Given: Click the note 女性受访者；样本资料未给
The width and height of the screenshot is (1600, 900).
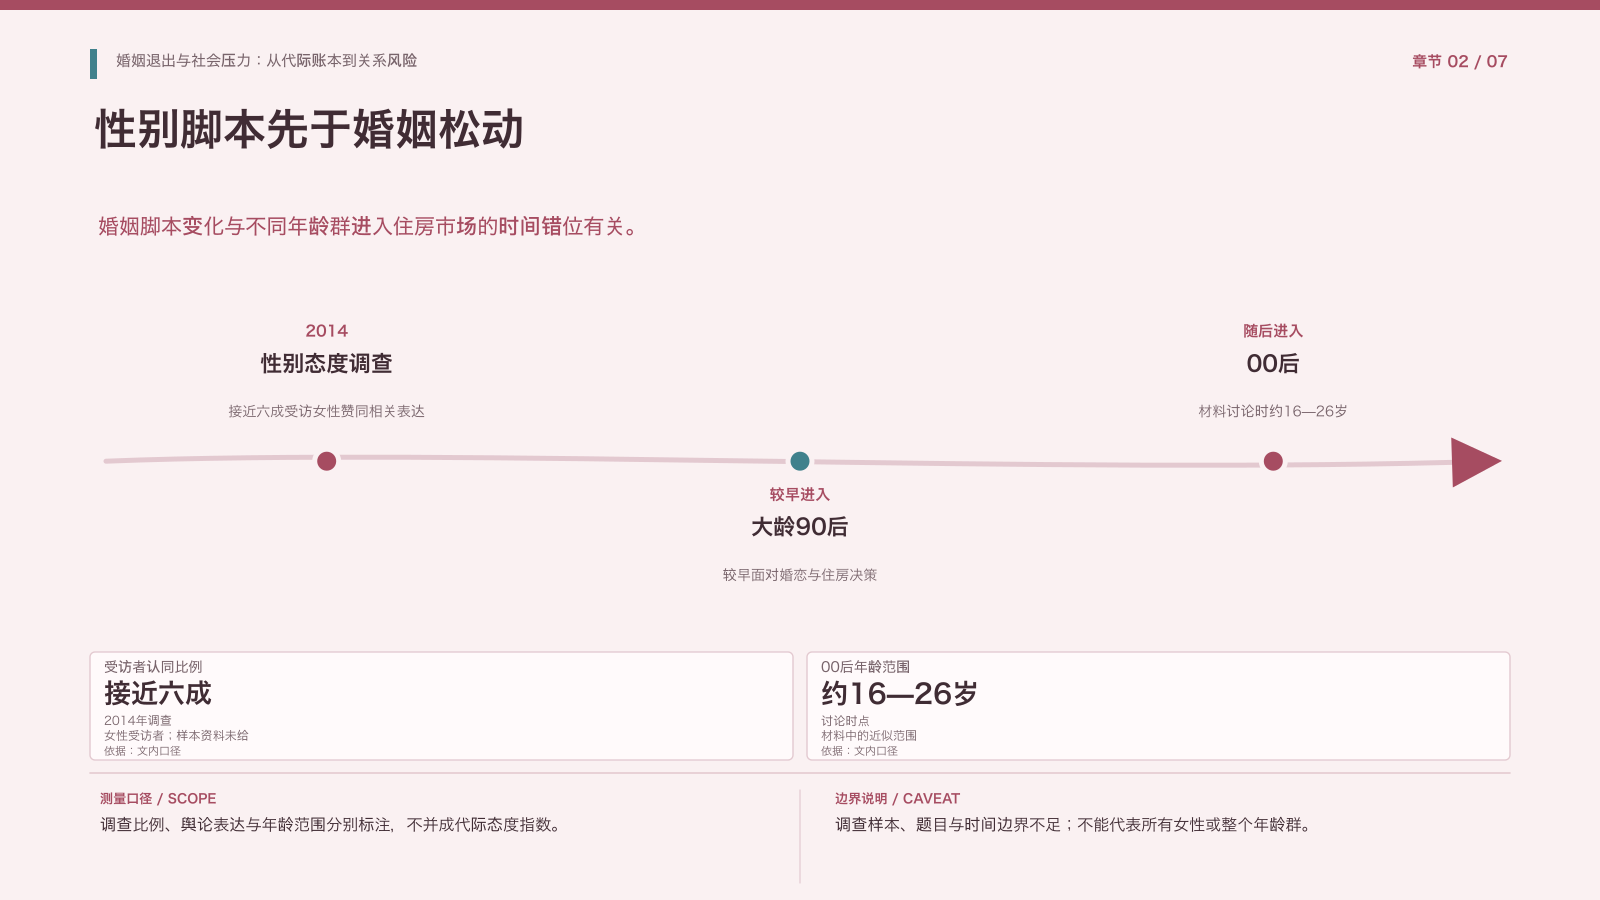Looking at the screenshot, I should pyautogui.click(x=176, y=736).
